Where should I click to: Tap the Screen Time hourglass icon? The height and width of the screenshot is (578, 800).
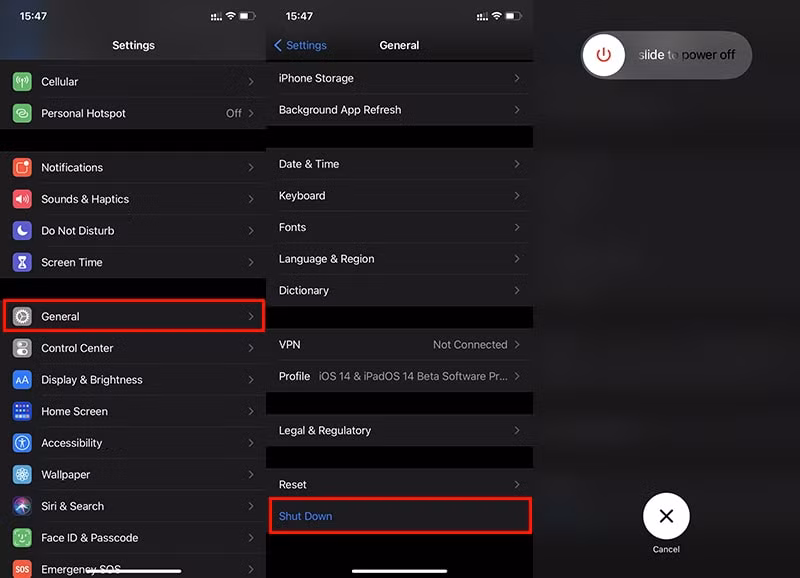tap(22, 262)
